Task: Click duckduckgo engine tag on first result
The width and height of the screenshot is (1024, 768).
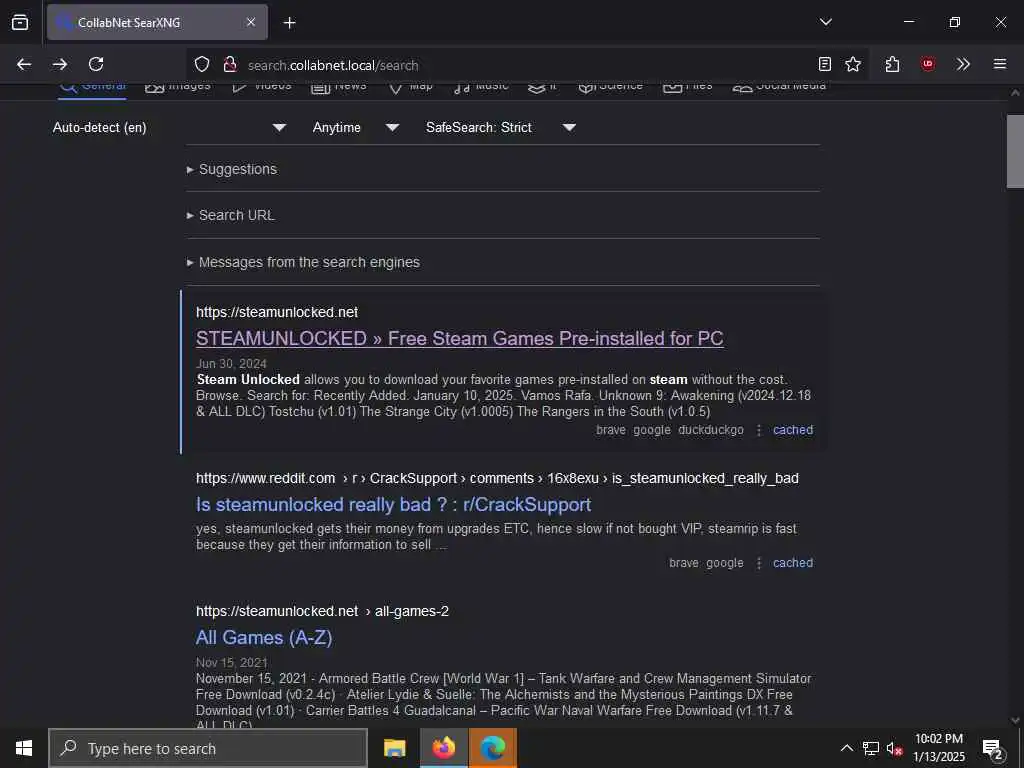Action: click(x=711, y=430)
